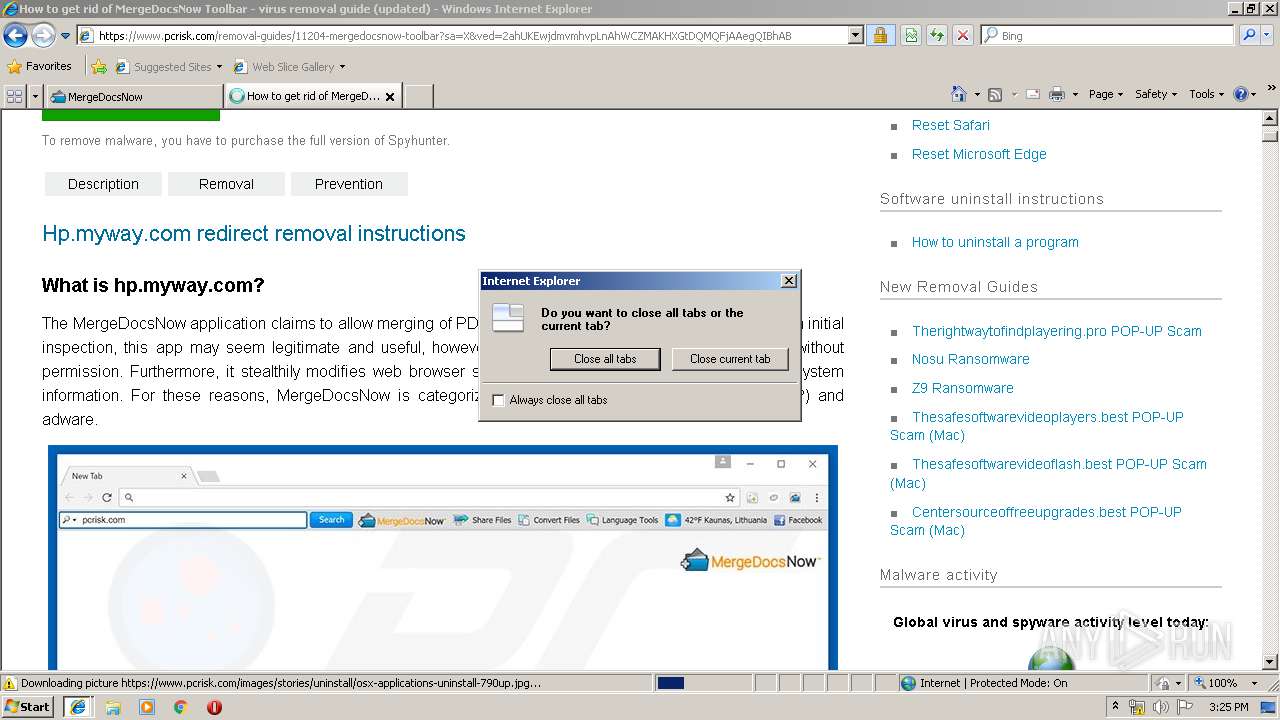Refresh the page with the Refresh icon
The height and width of the screenshot is (720, 1280).
pyautogui.click(x=937, y=36)
